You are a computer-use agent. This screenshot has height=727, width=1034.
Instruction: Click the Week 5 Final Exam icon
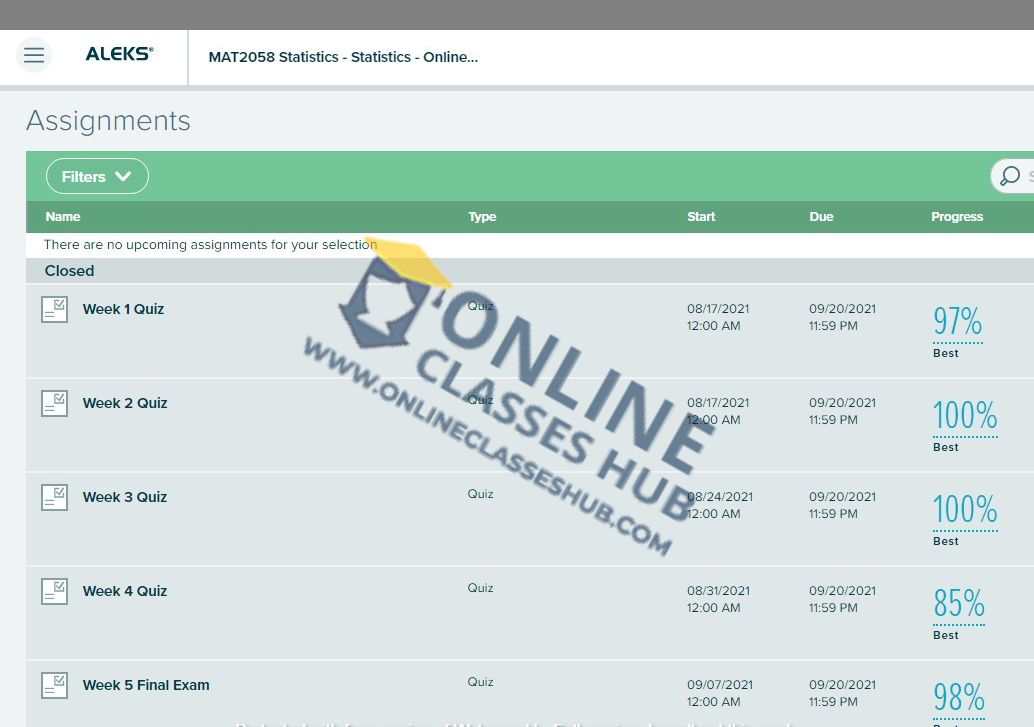(54, 685)
